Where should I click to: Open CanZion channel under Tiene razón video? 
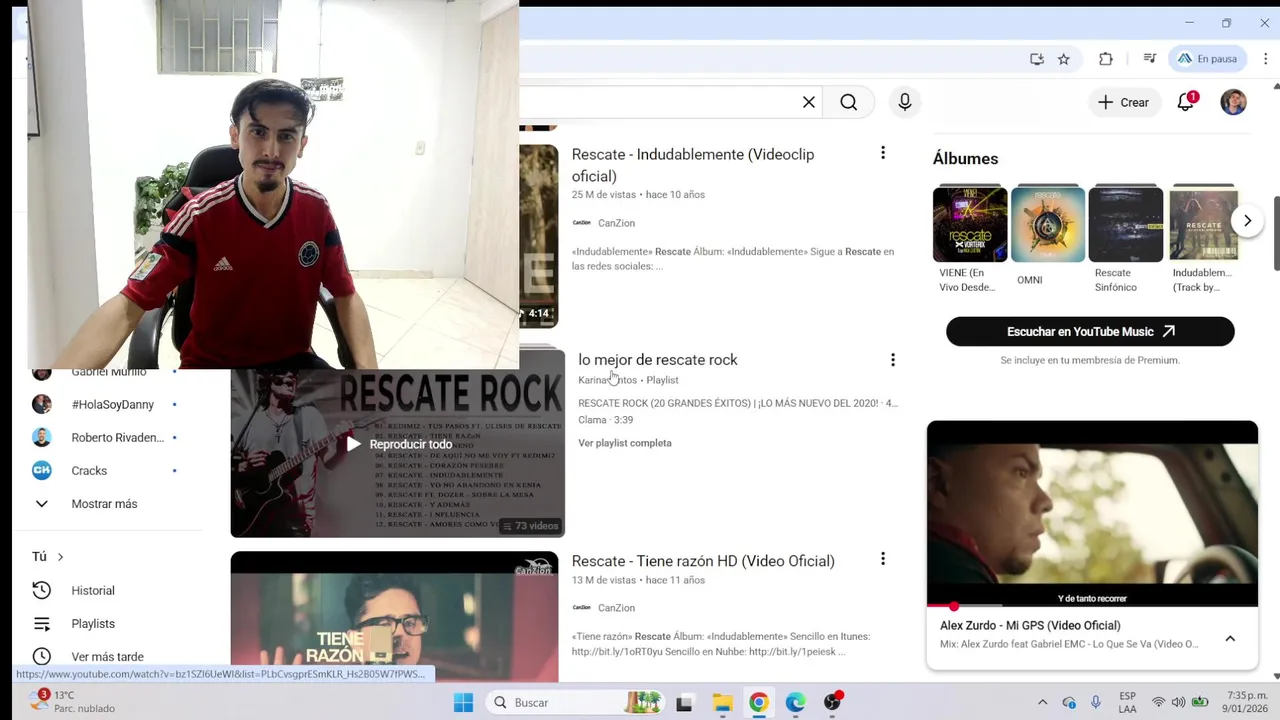616,608
